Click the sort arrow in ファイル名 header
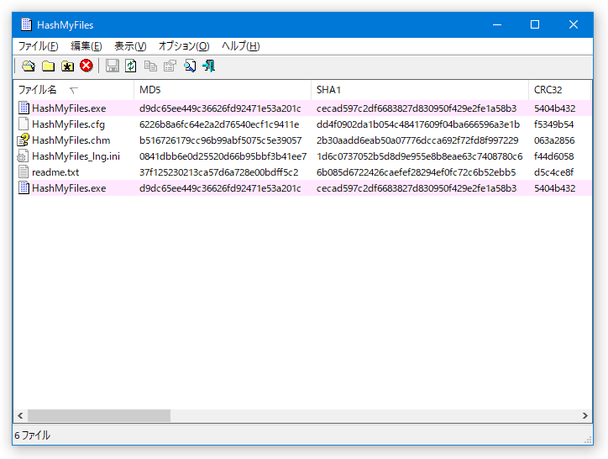Viewport: 608px width, 459px height. (x=74, y=91)
